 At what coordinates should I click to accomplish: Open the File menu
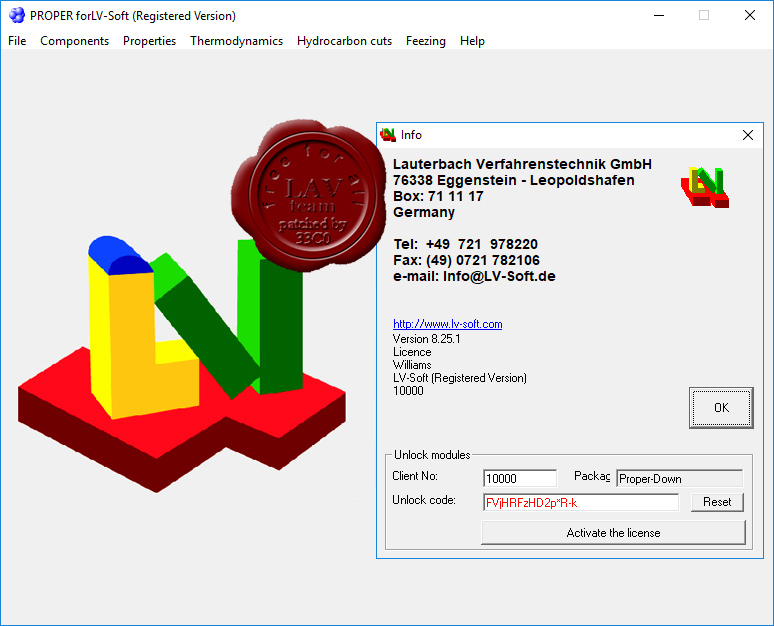17,41
